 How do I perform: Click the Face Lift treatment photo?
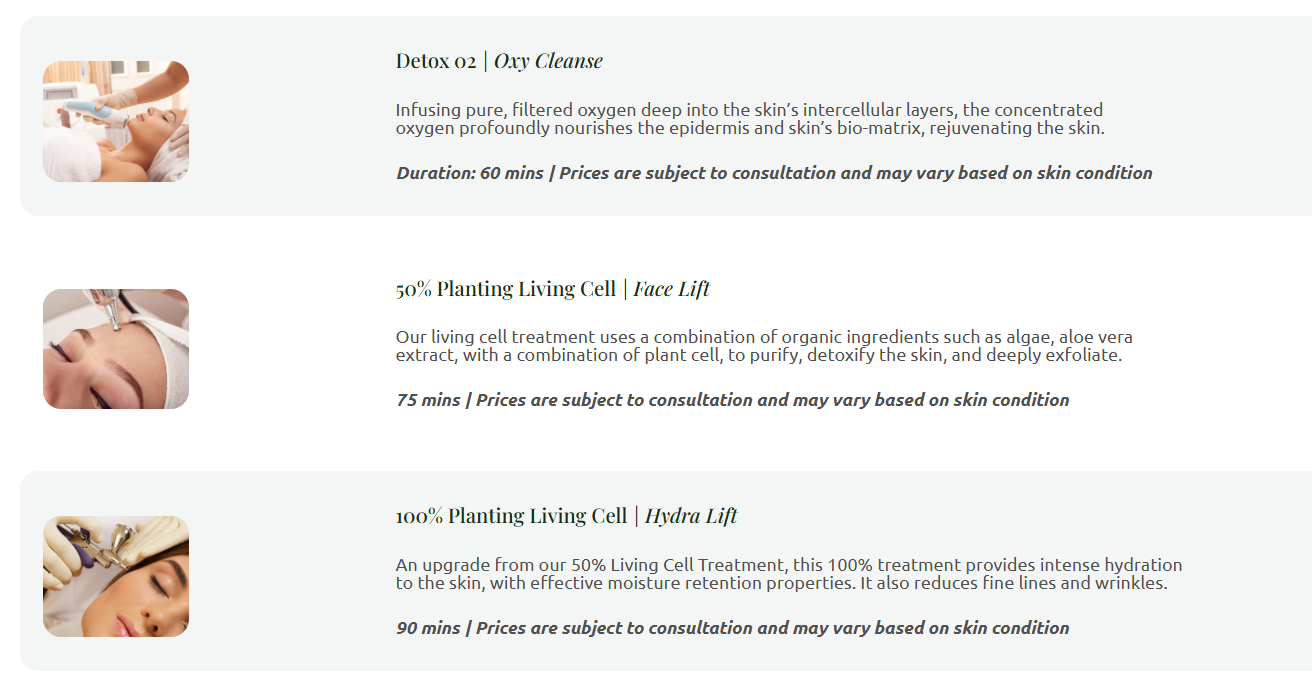click(116, 349)
